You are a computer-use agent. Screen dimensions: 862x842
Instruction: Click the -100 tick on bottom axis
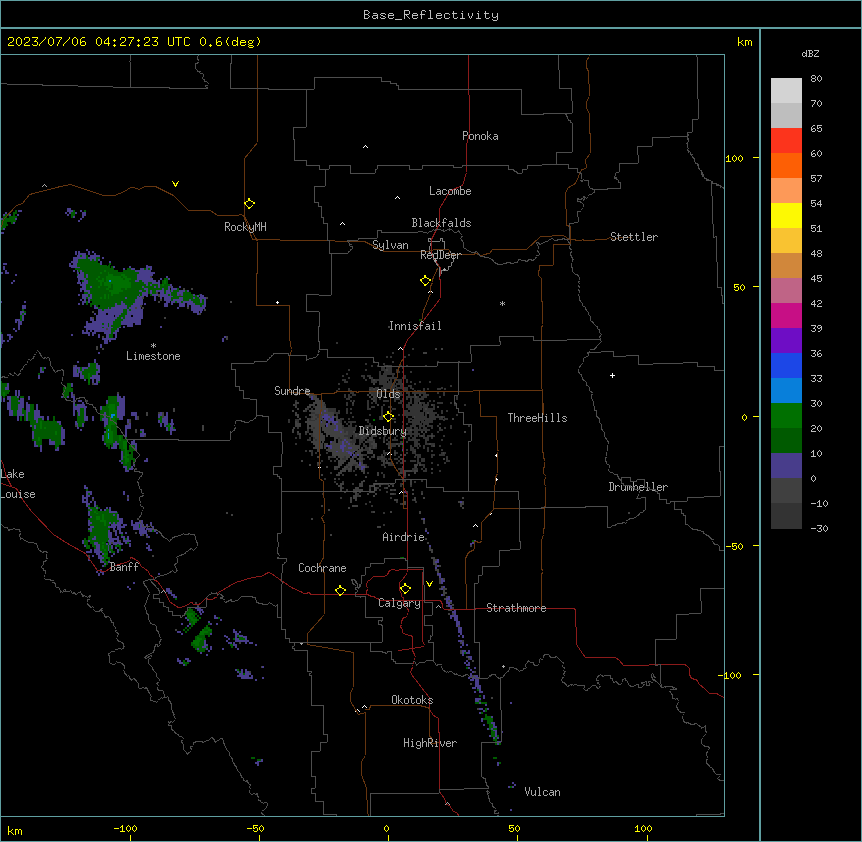125,828
